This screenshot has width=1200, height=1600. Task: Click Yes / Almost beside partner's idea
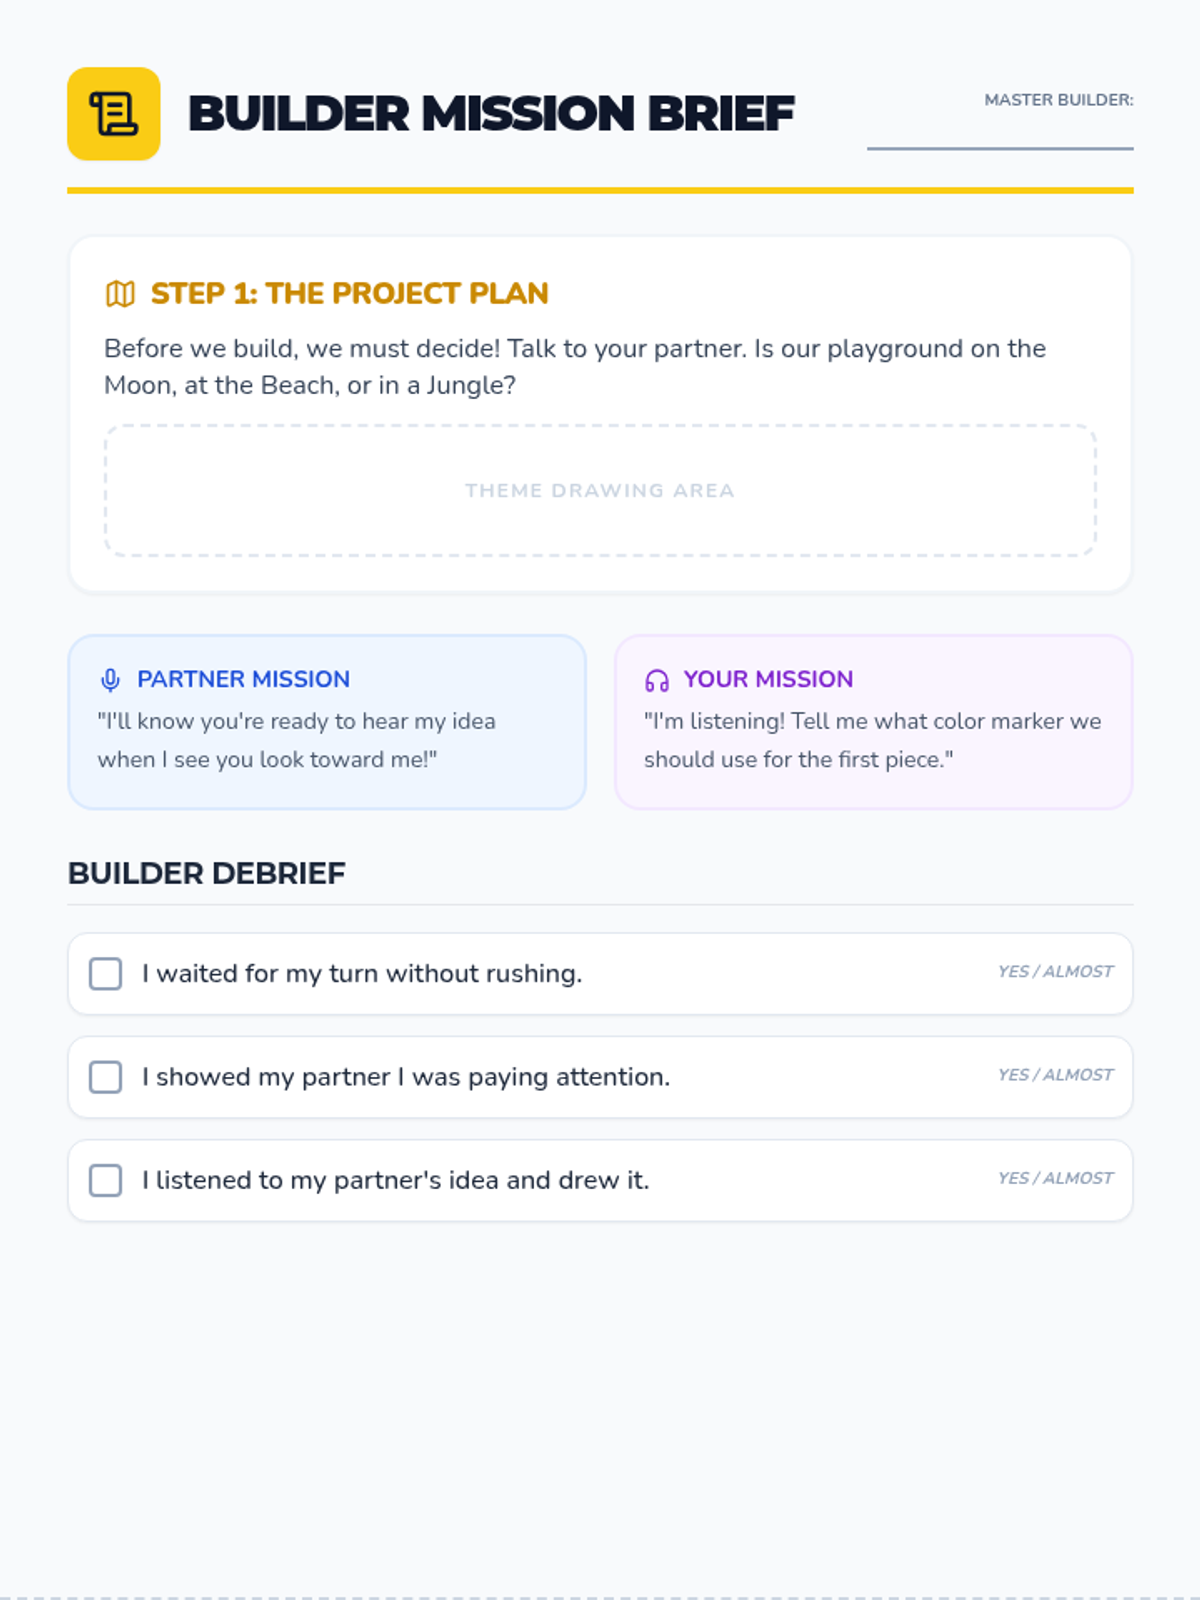pos(1055,1178)
